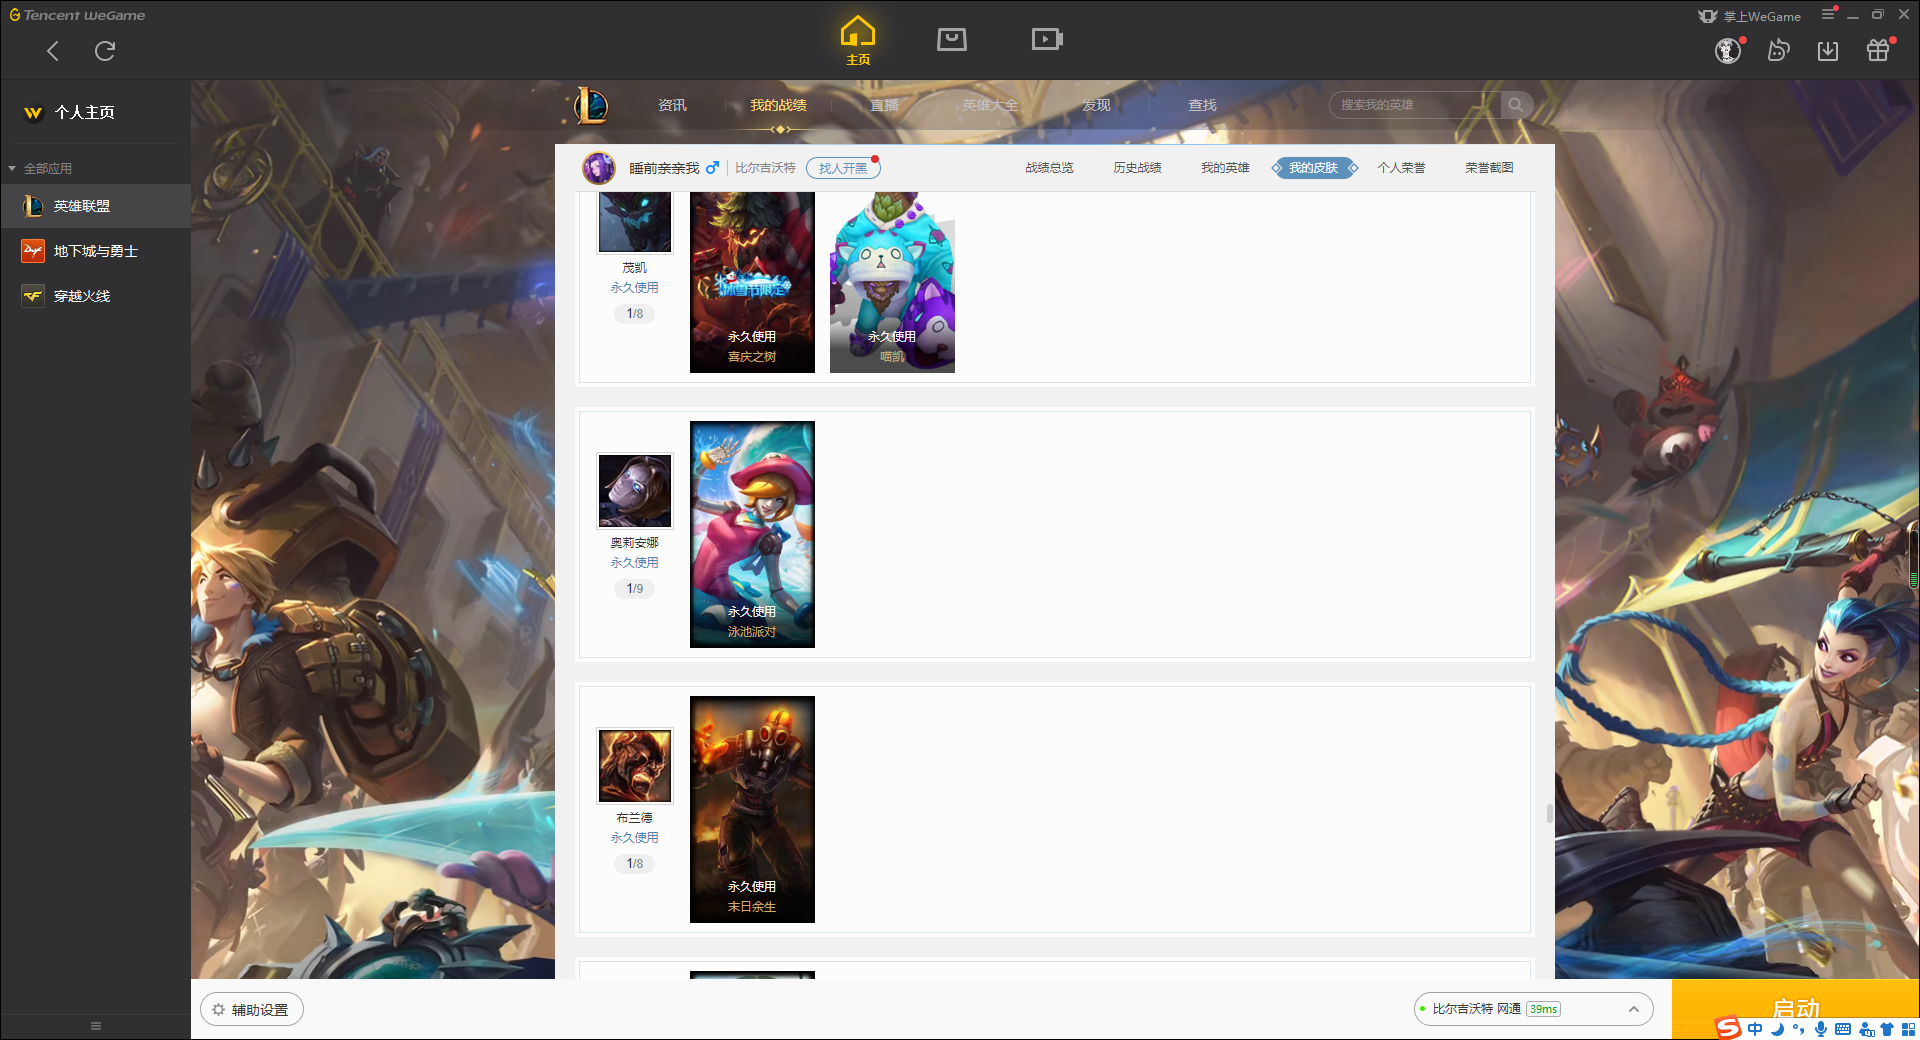Click the 1/9 skin count badge
1920x1040 pixels.
(x=635, y=589)
